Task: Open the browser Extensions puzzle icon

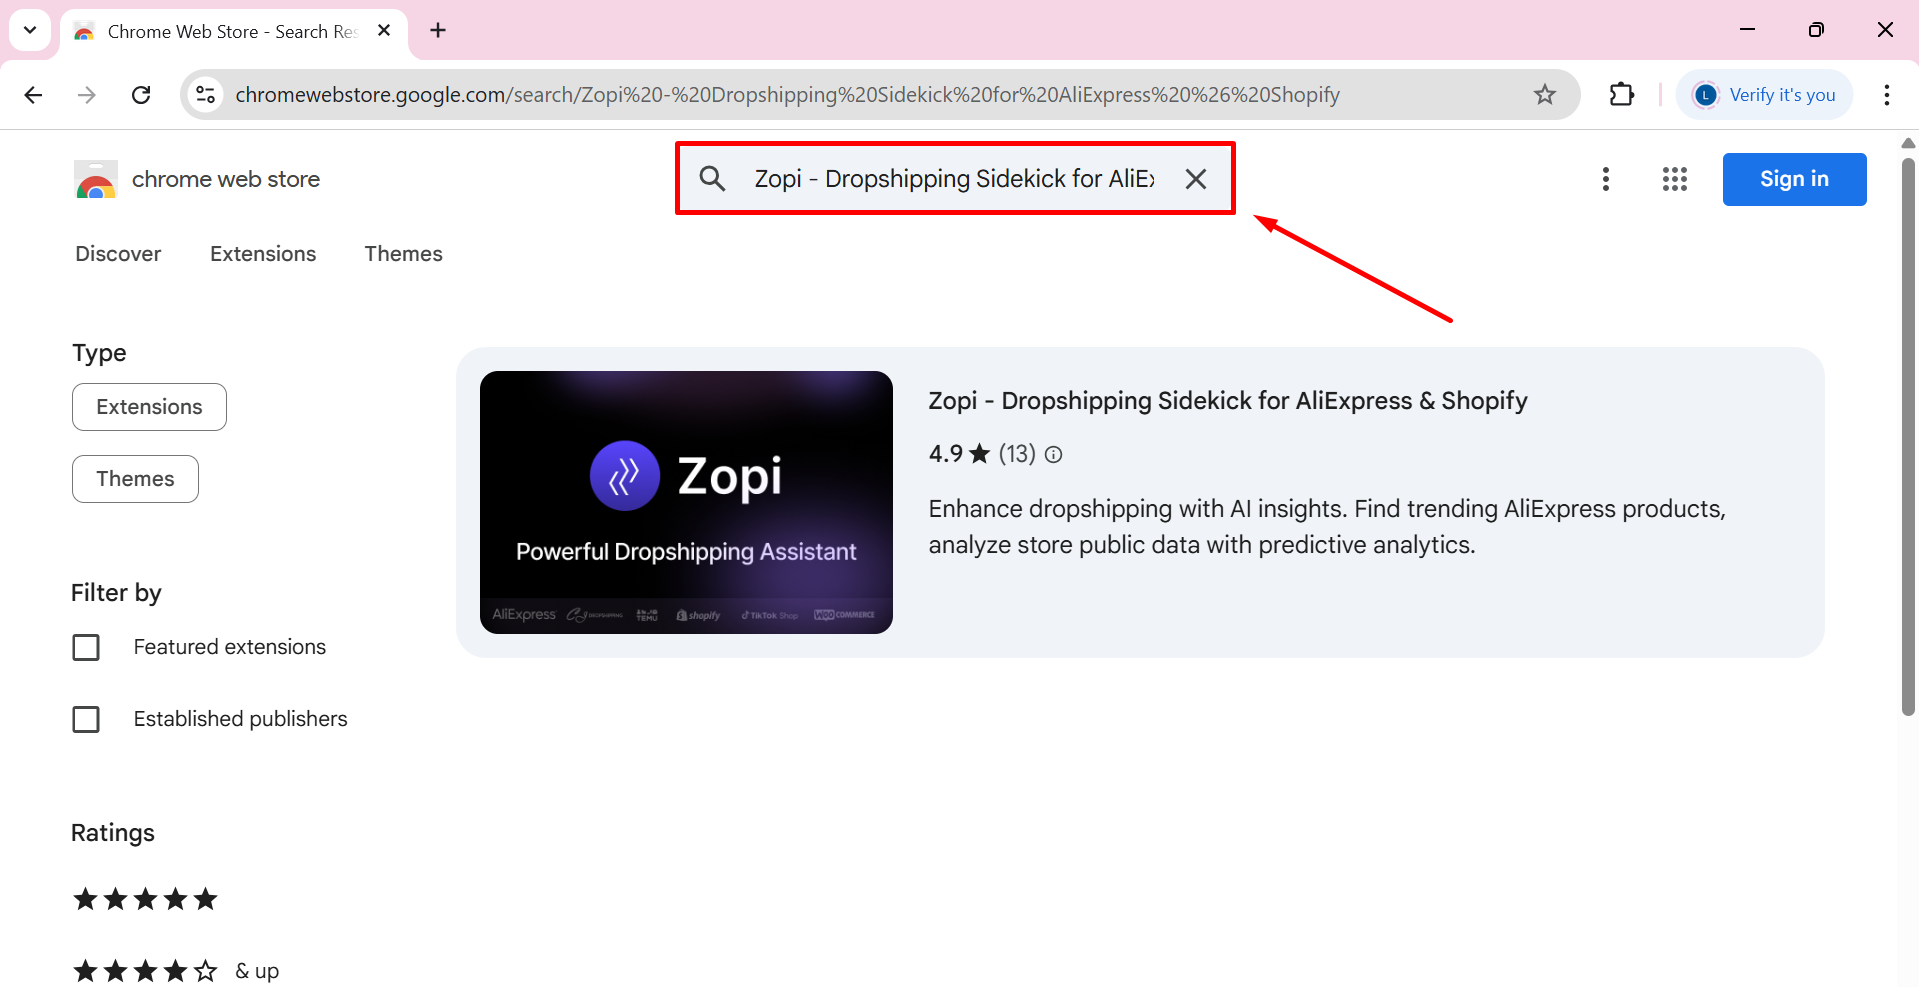Action: [x=1622, y=95]
